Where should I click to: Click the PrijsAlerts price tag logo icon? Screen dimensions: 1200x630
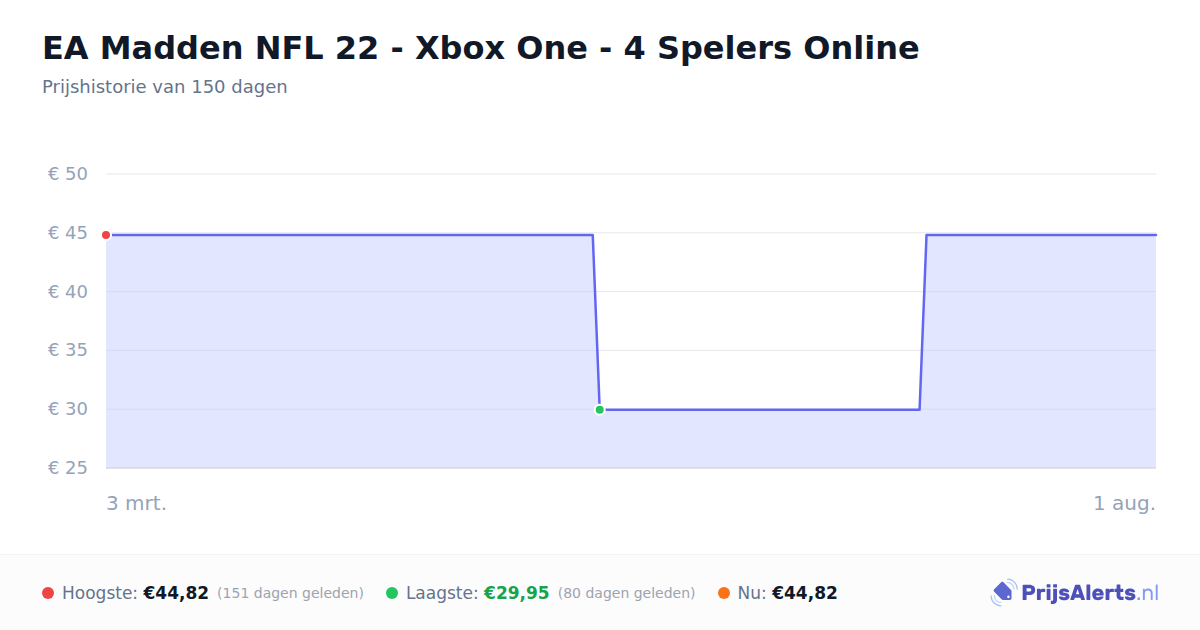(x=1003, y=593)
